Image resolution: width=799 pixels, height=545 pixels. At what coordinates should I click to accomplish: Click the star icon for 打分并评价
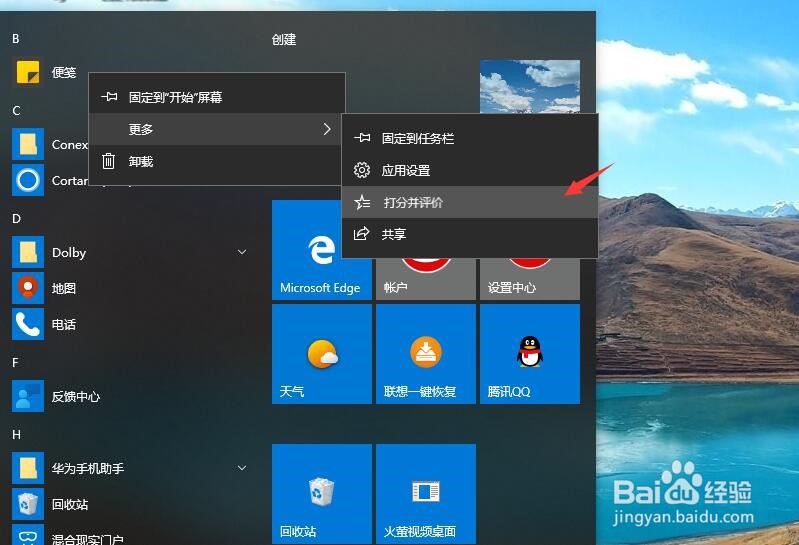[x=362, y=202]
